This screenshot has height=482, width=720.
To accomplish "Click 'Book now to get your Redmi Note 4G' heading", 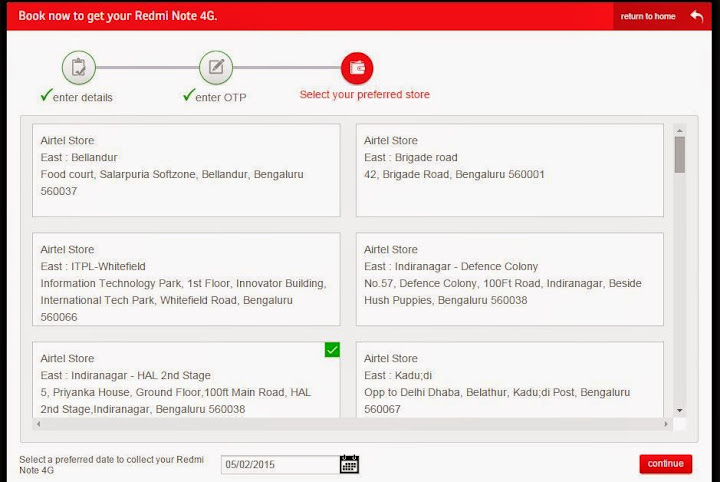I will [118, 16].
